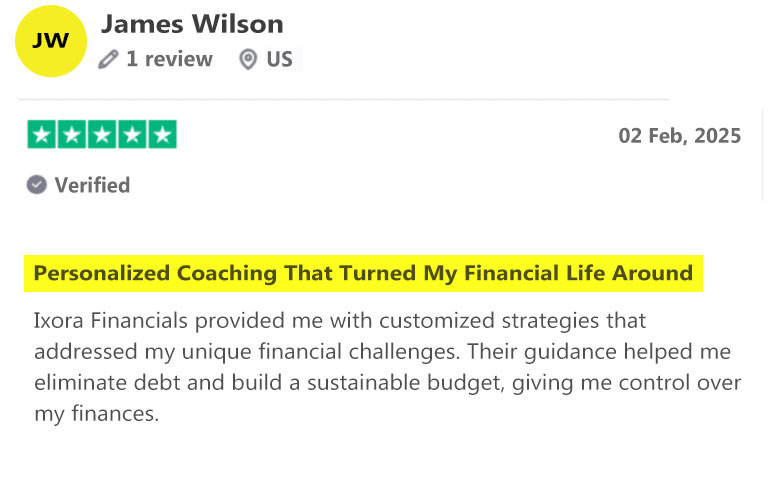The height and width of the screenshot is (497, 768).
Task: Click the second green rating star
Action: point(72,134)
